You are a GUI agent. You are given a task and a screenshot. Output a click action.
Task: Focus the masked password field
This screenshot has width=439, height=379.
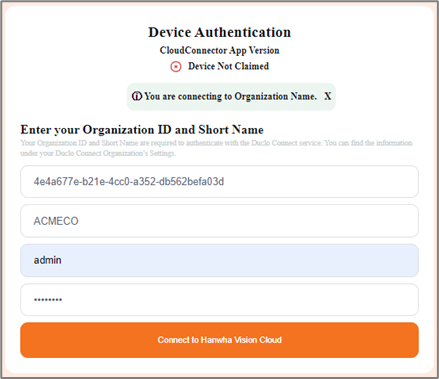pyautogui.click(x=219, y=300)
